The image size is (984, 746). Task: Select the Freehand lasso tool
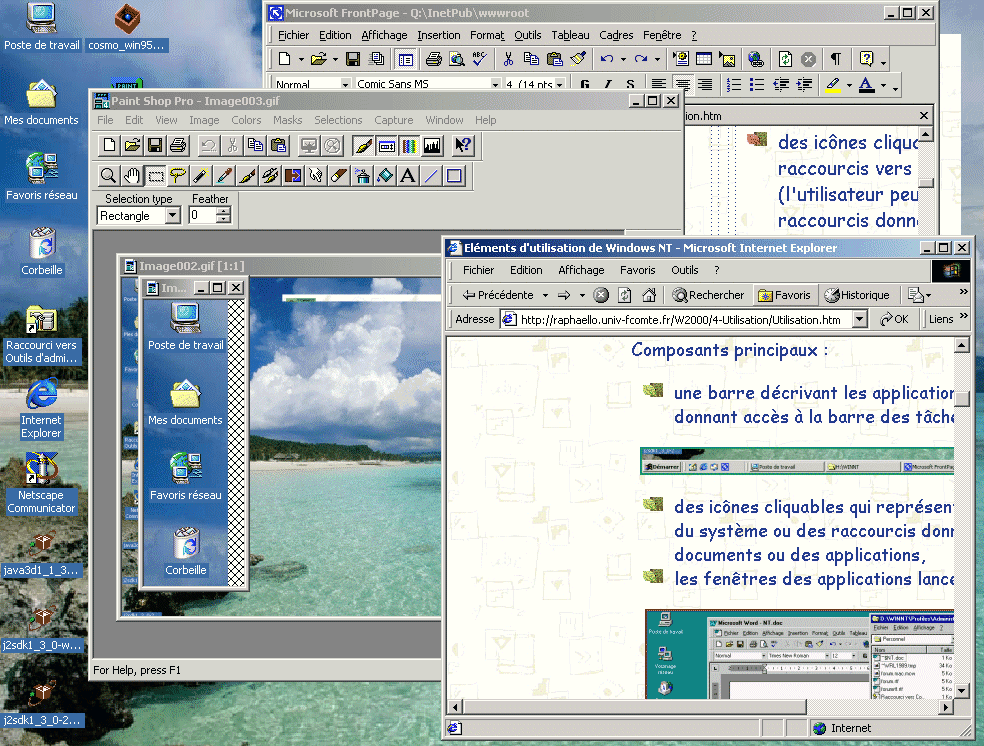coord(177,177)
